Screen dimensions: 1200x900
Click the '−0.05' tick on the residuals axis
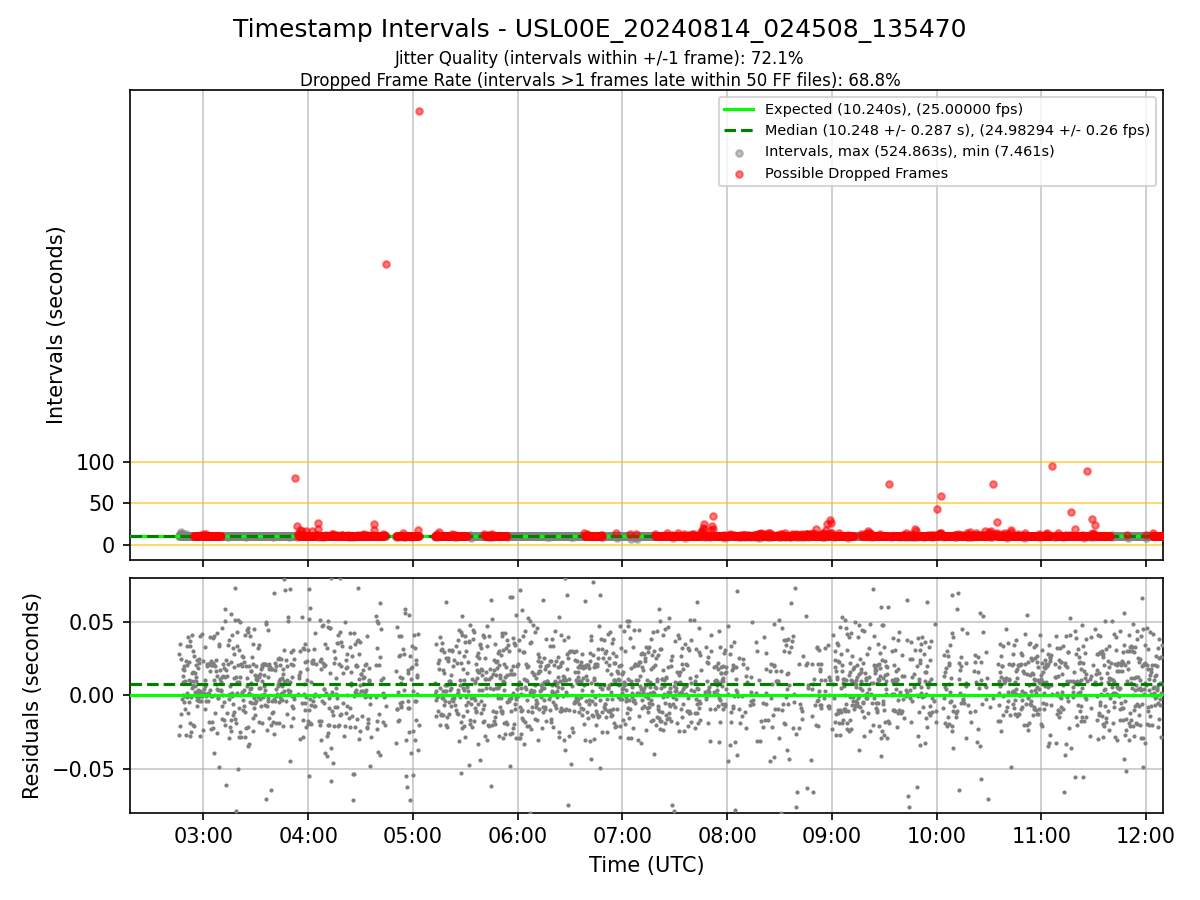click(x=86, y=769)
